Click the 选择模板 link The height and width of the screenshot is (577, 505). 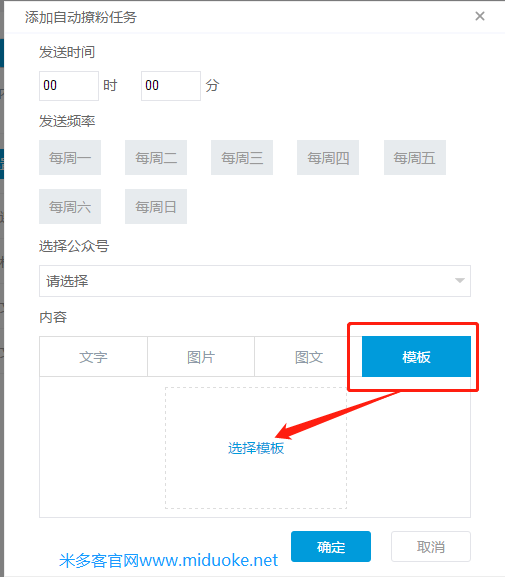[x=256, y=448]
